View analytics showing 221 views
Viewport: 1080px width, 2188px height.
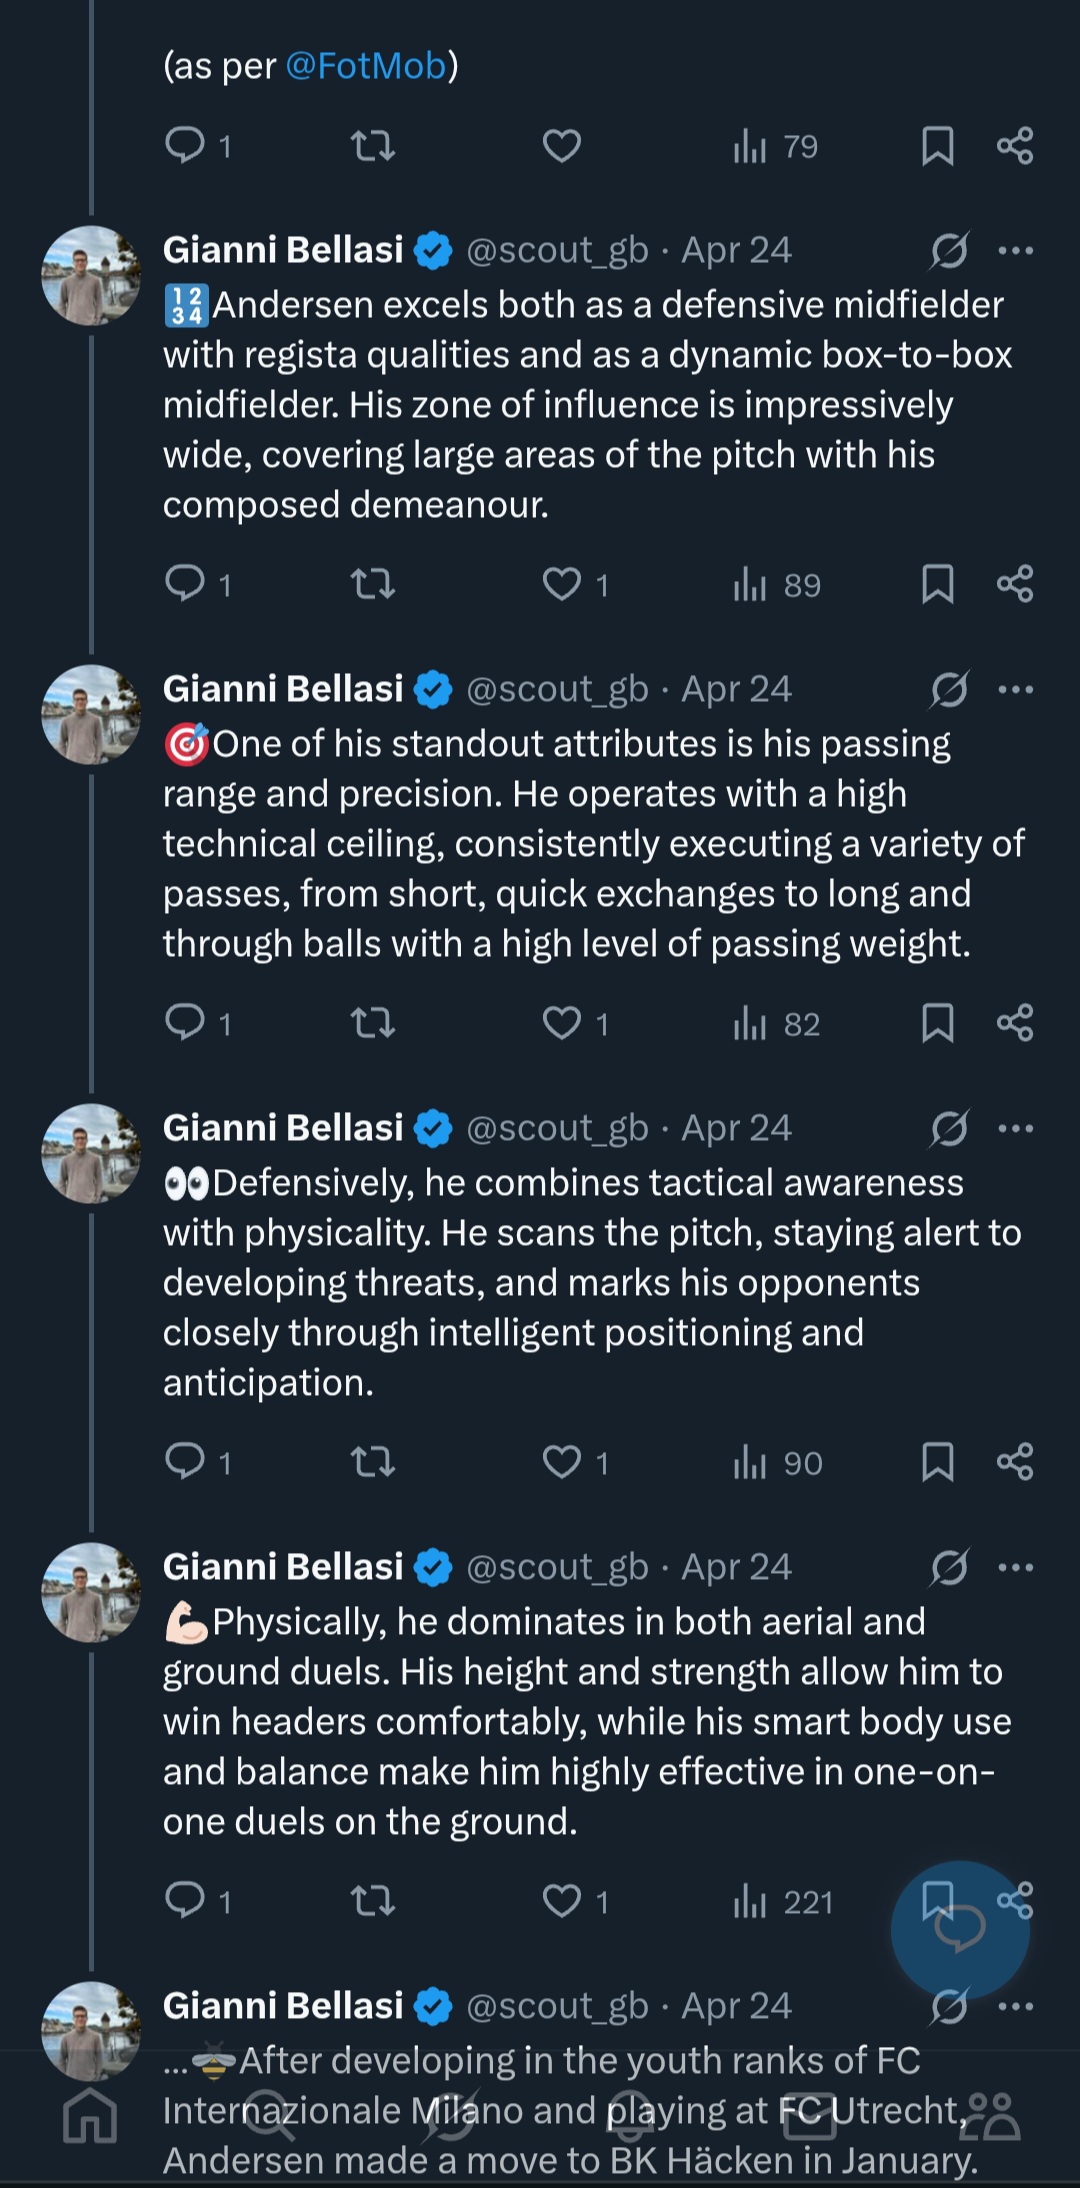783,1901
